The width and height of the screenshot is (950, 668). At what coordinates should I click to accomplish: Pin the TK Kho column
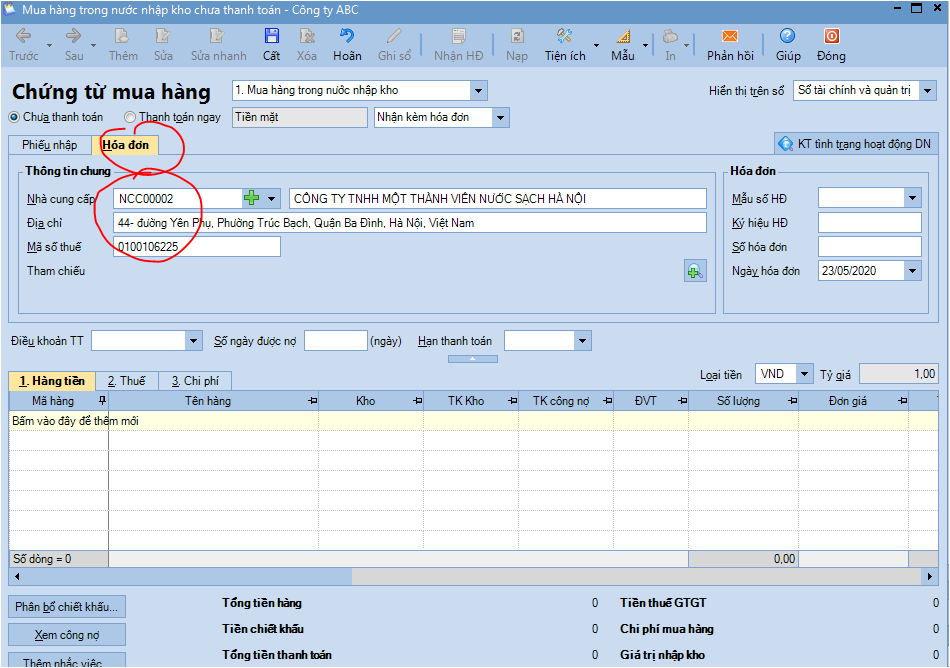coord(513,400)
